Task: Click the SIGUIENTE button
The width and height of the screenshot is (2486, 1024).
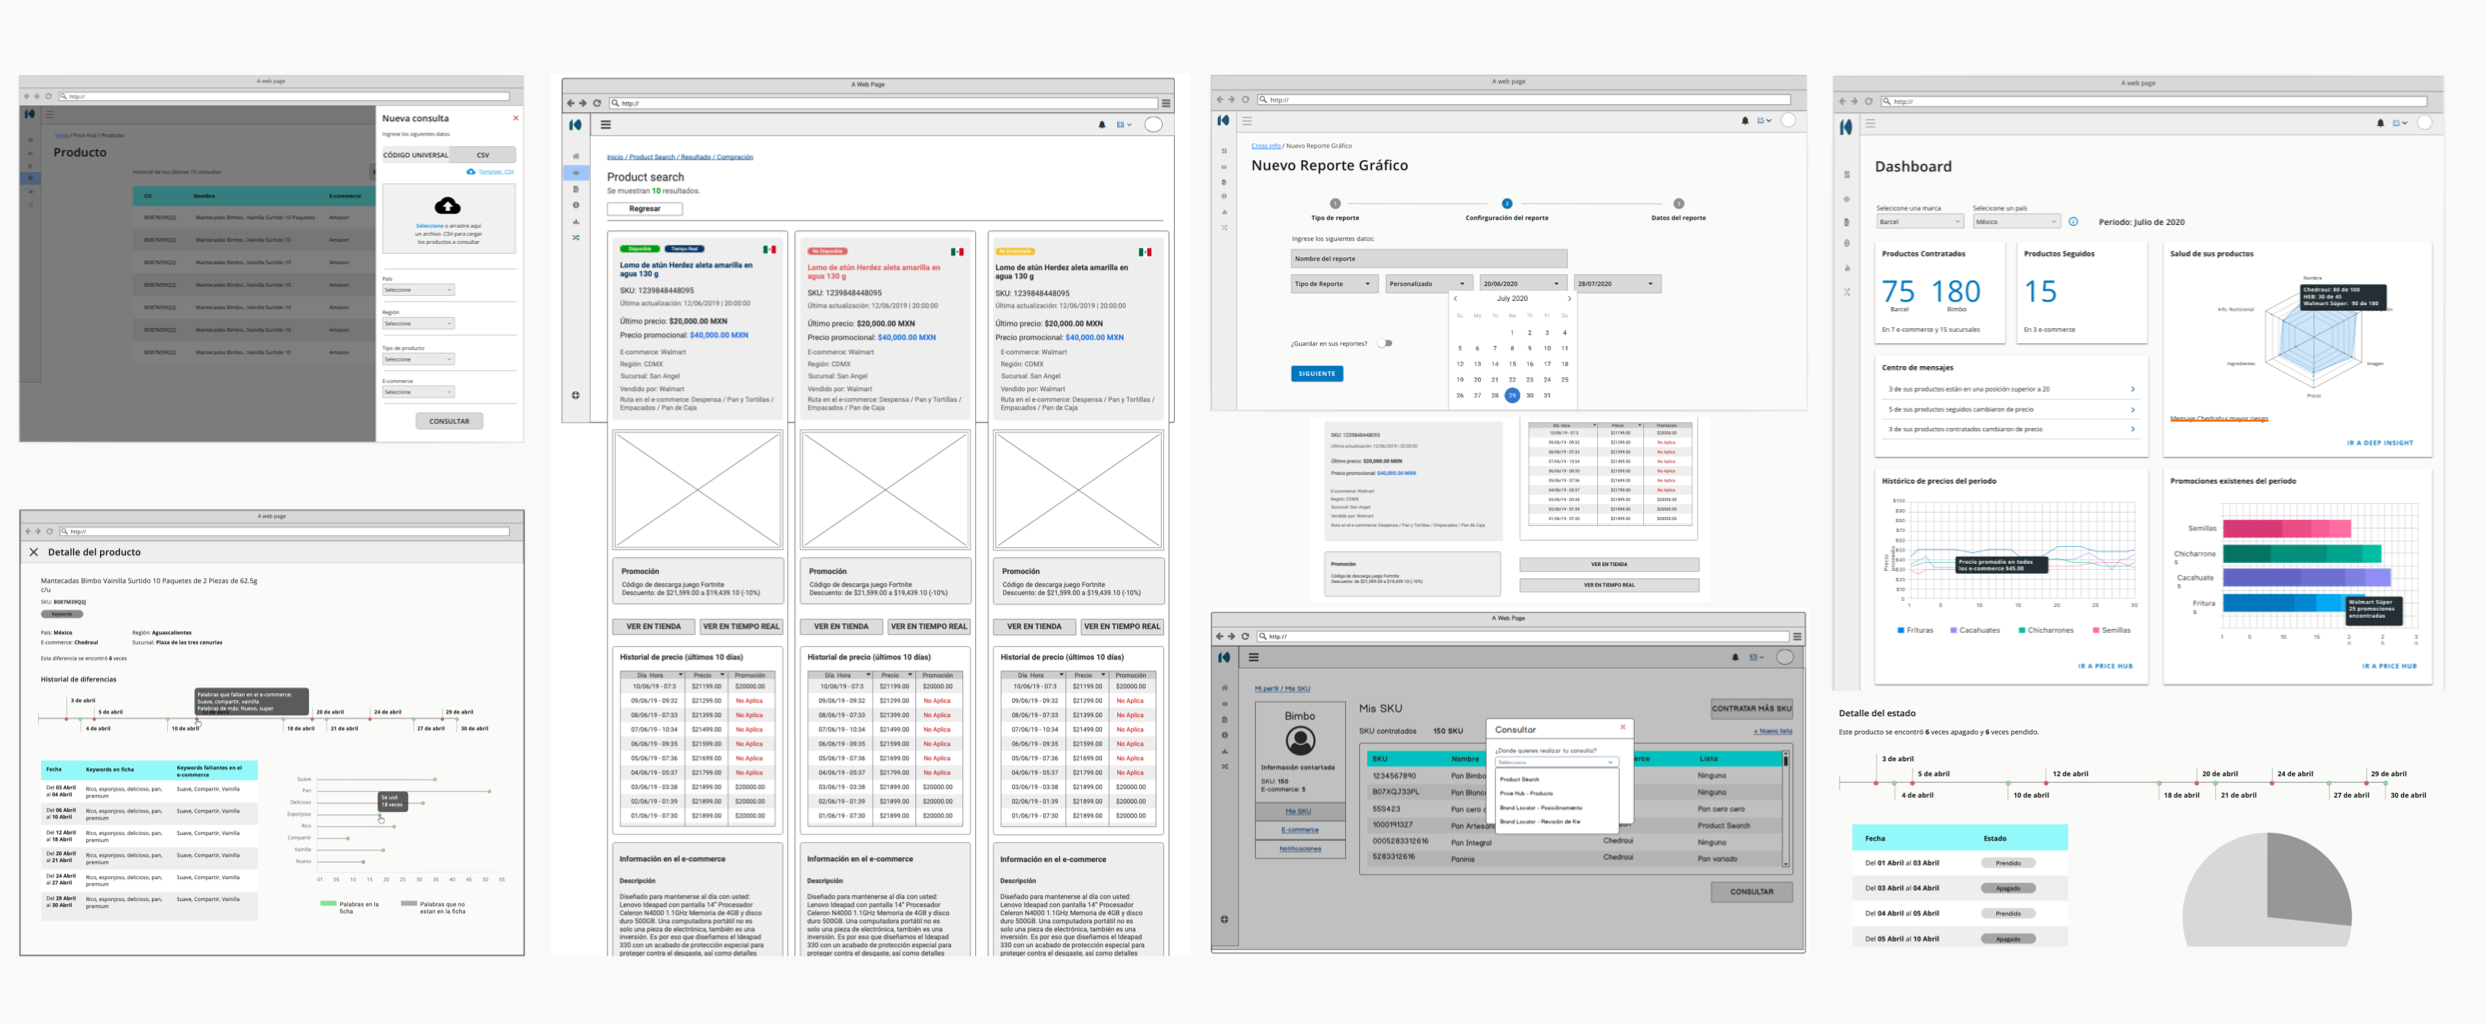Action: pyautogui.click(x=1317, y=374)
